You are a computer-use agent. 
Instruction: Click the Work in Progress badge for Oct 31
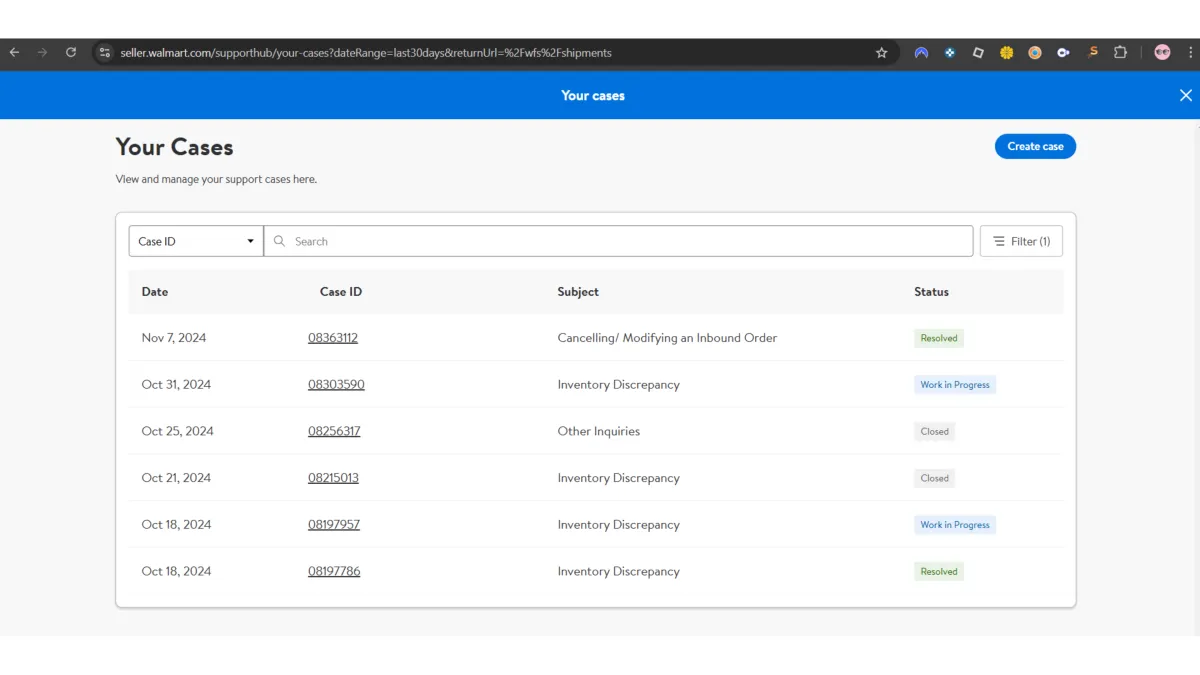[x=954, y=385]
